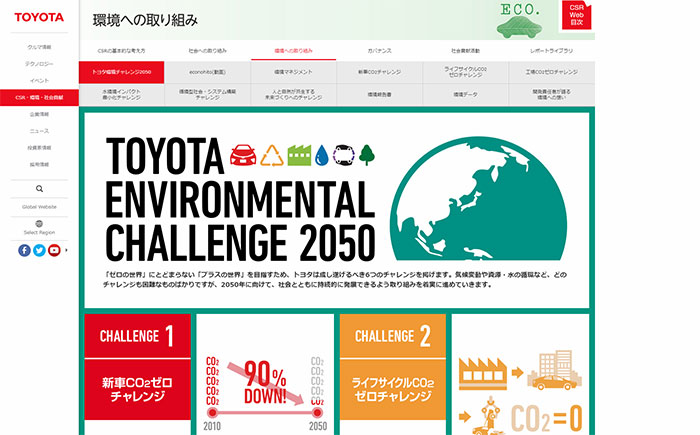Image resolution: width=700 pixels, height=435 pixels.
Task: Open 人と自然が共生する未来づくり item
Action: (293, 94)
